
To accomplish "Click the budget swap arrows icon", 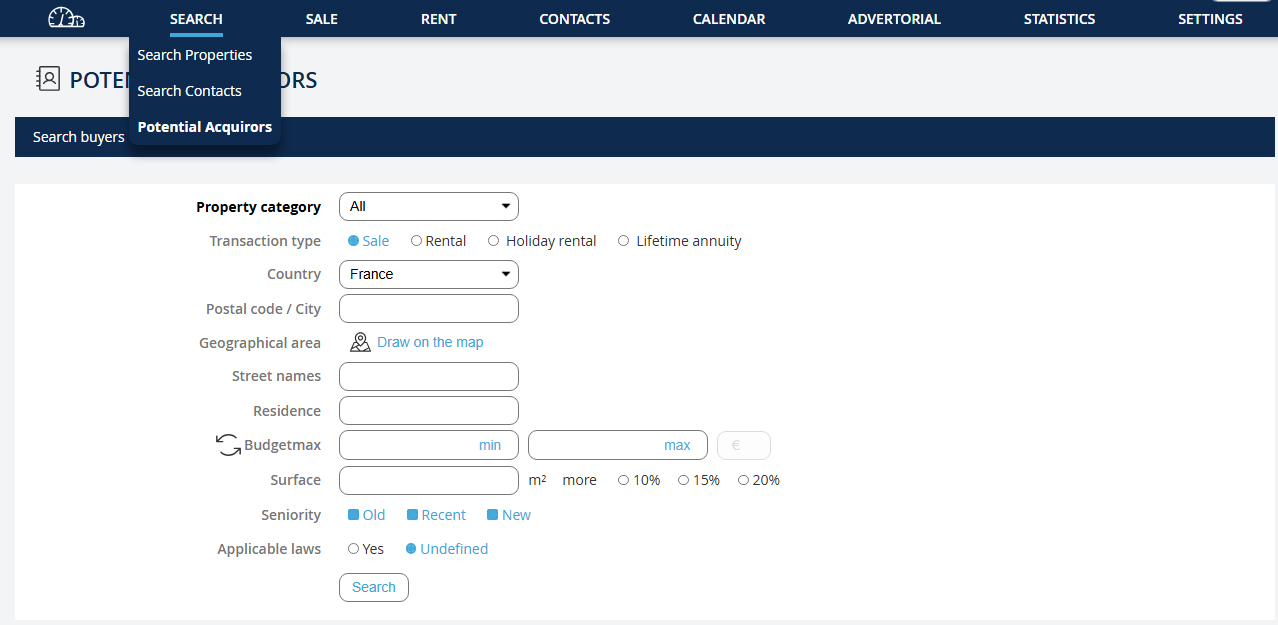I will point(228,445).
